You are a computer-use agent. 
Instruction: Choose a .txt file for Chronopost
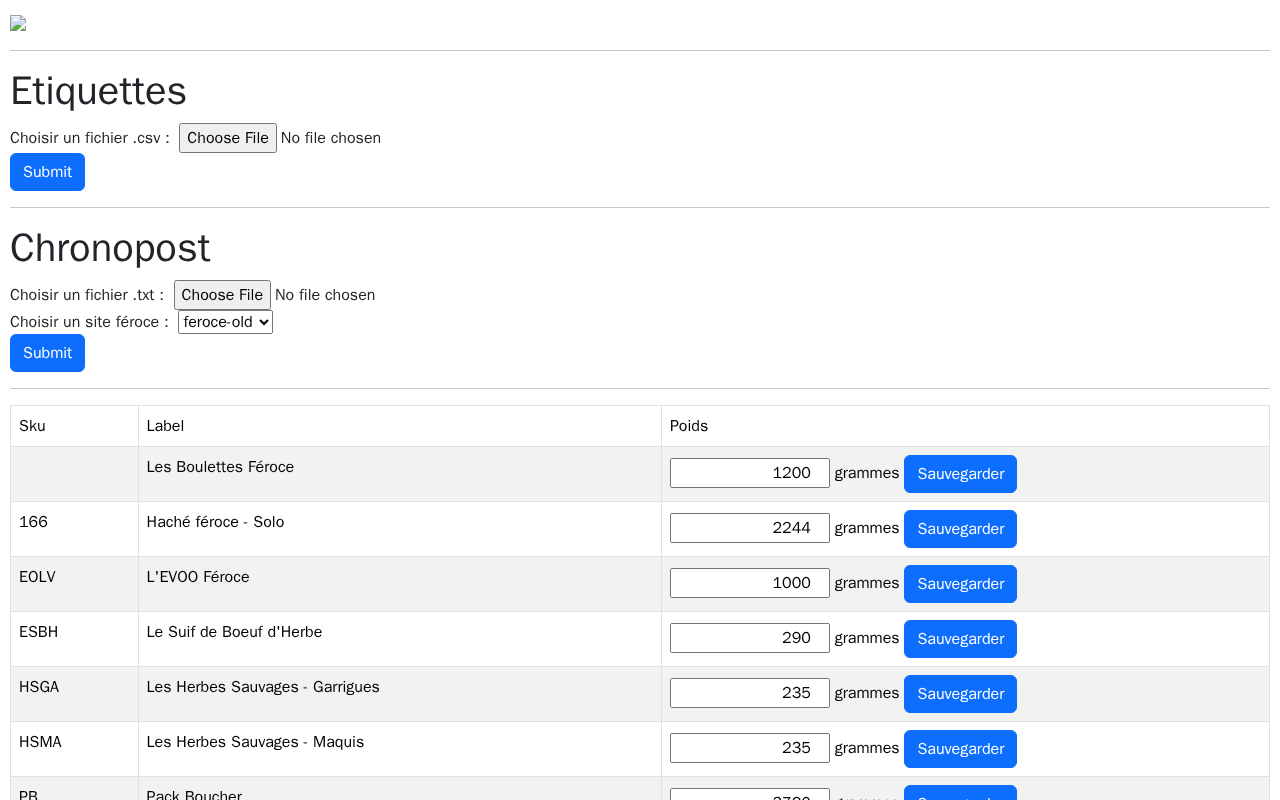(222, 295)
